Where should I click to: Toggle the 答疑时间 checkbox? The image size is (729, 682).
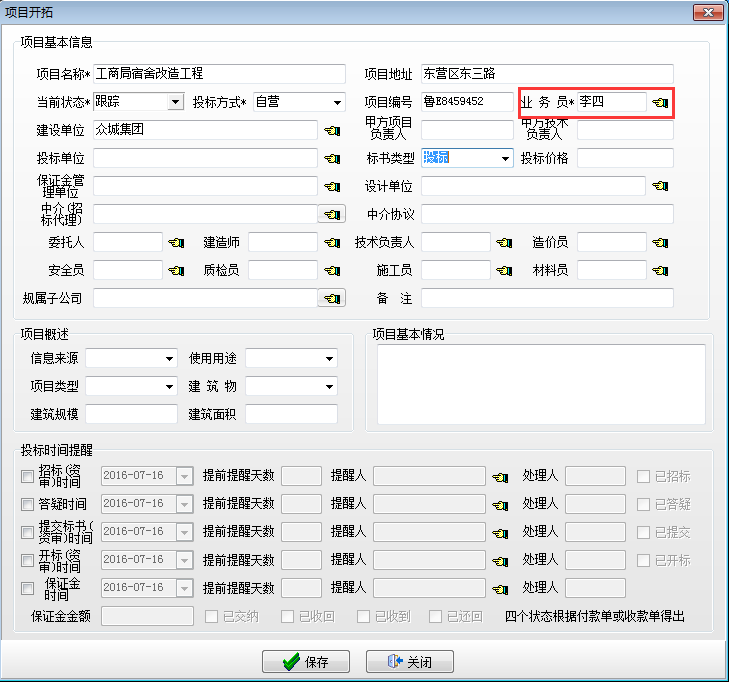(x=27, y=504)
